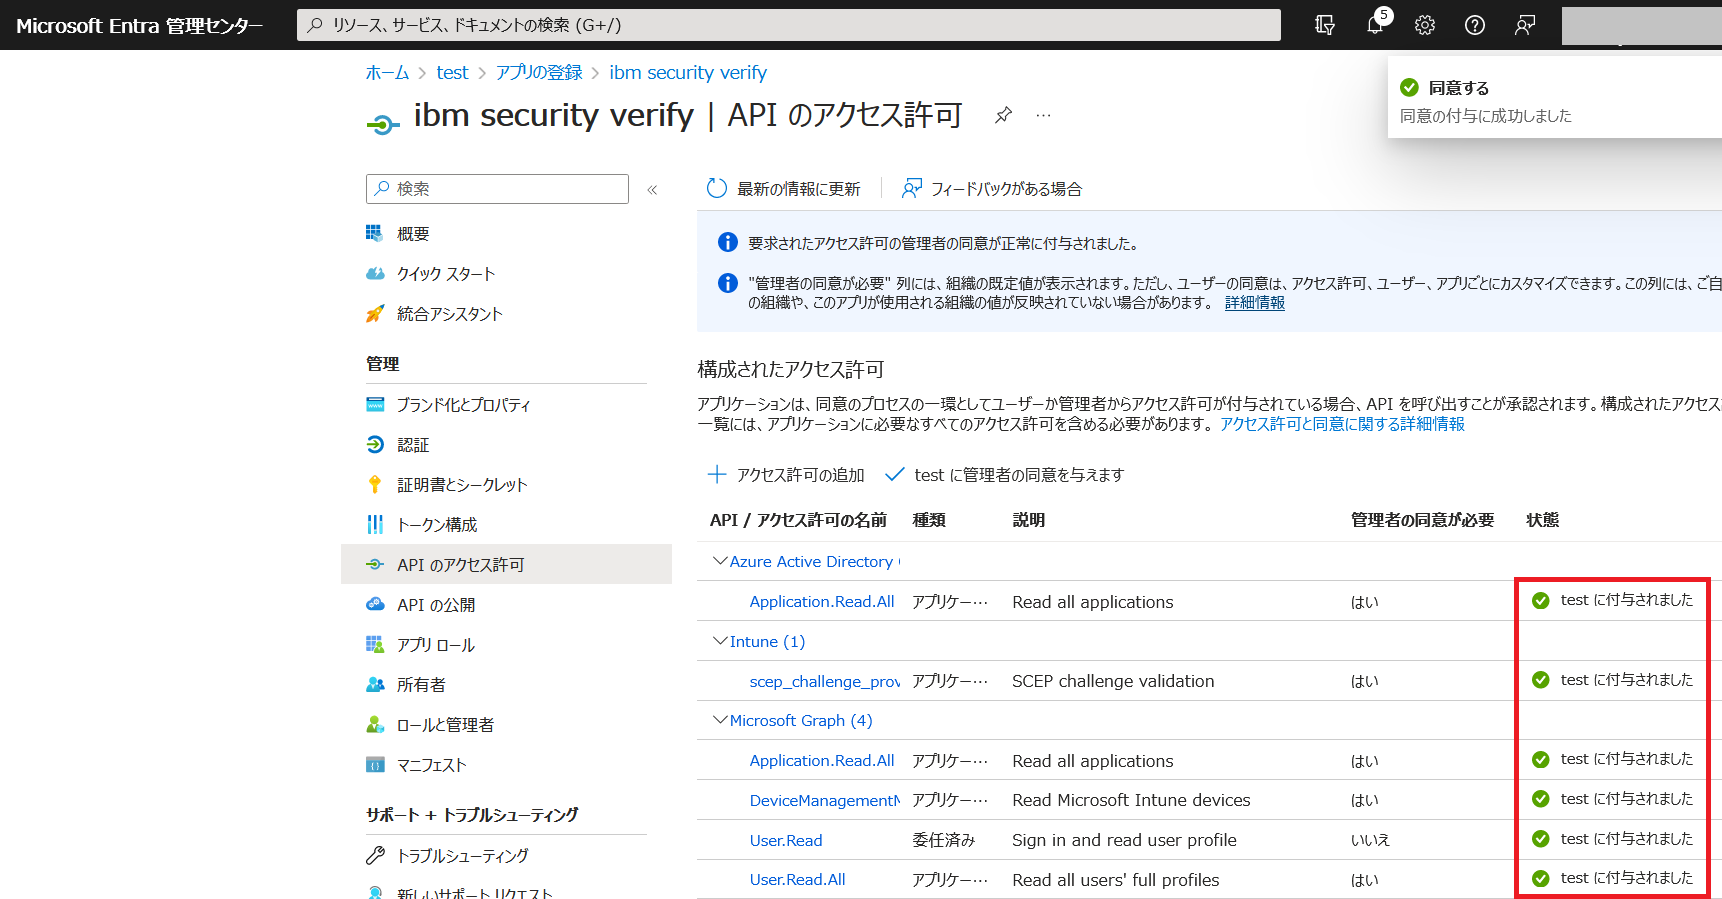Click the トラブルシューティング wrench icon

click(x=375, y=855)
